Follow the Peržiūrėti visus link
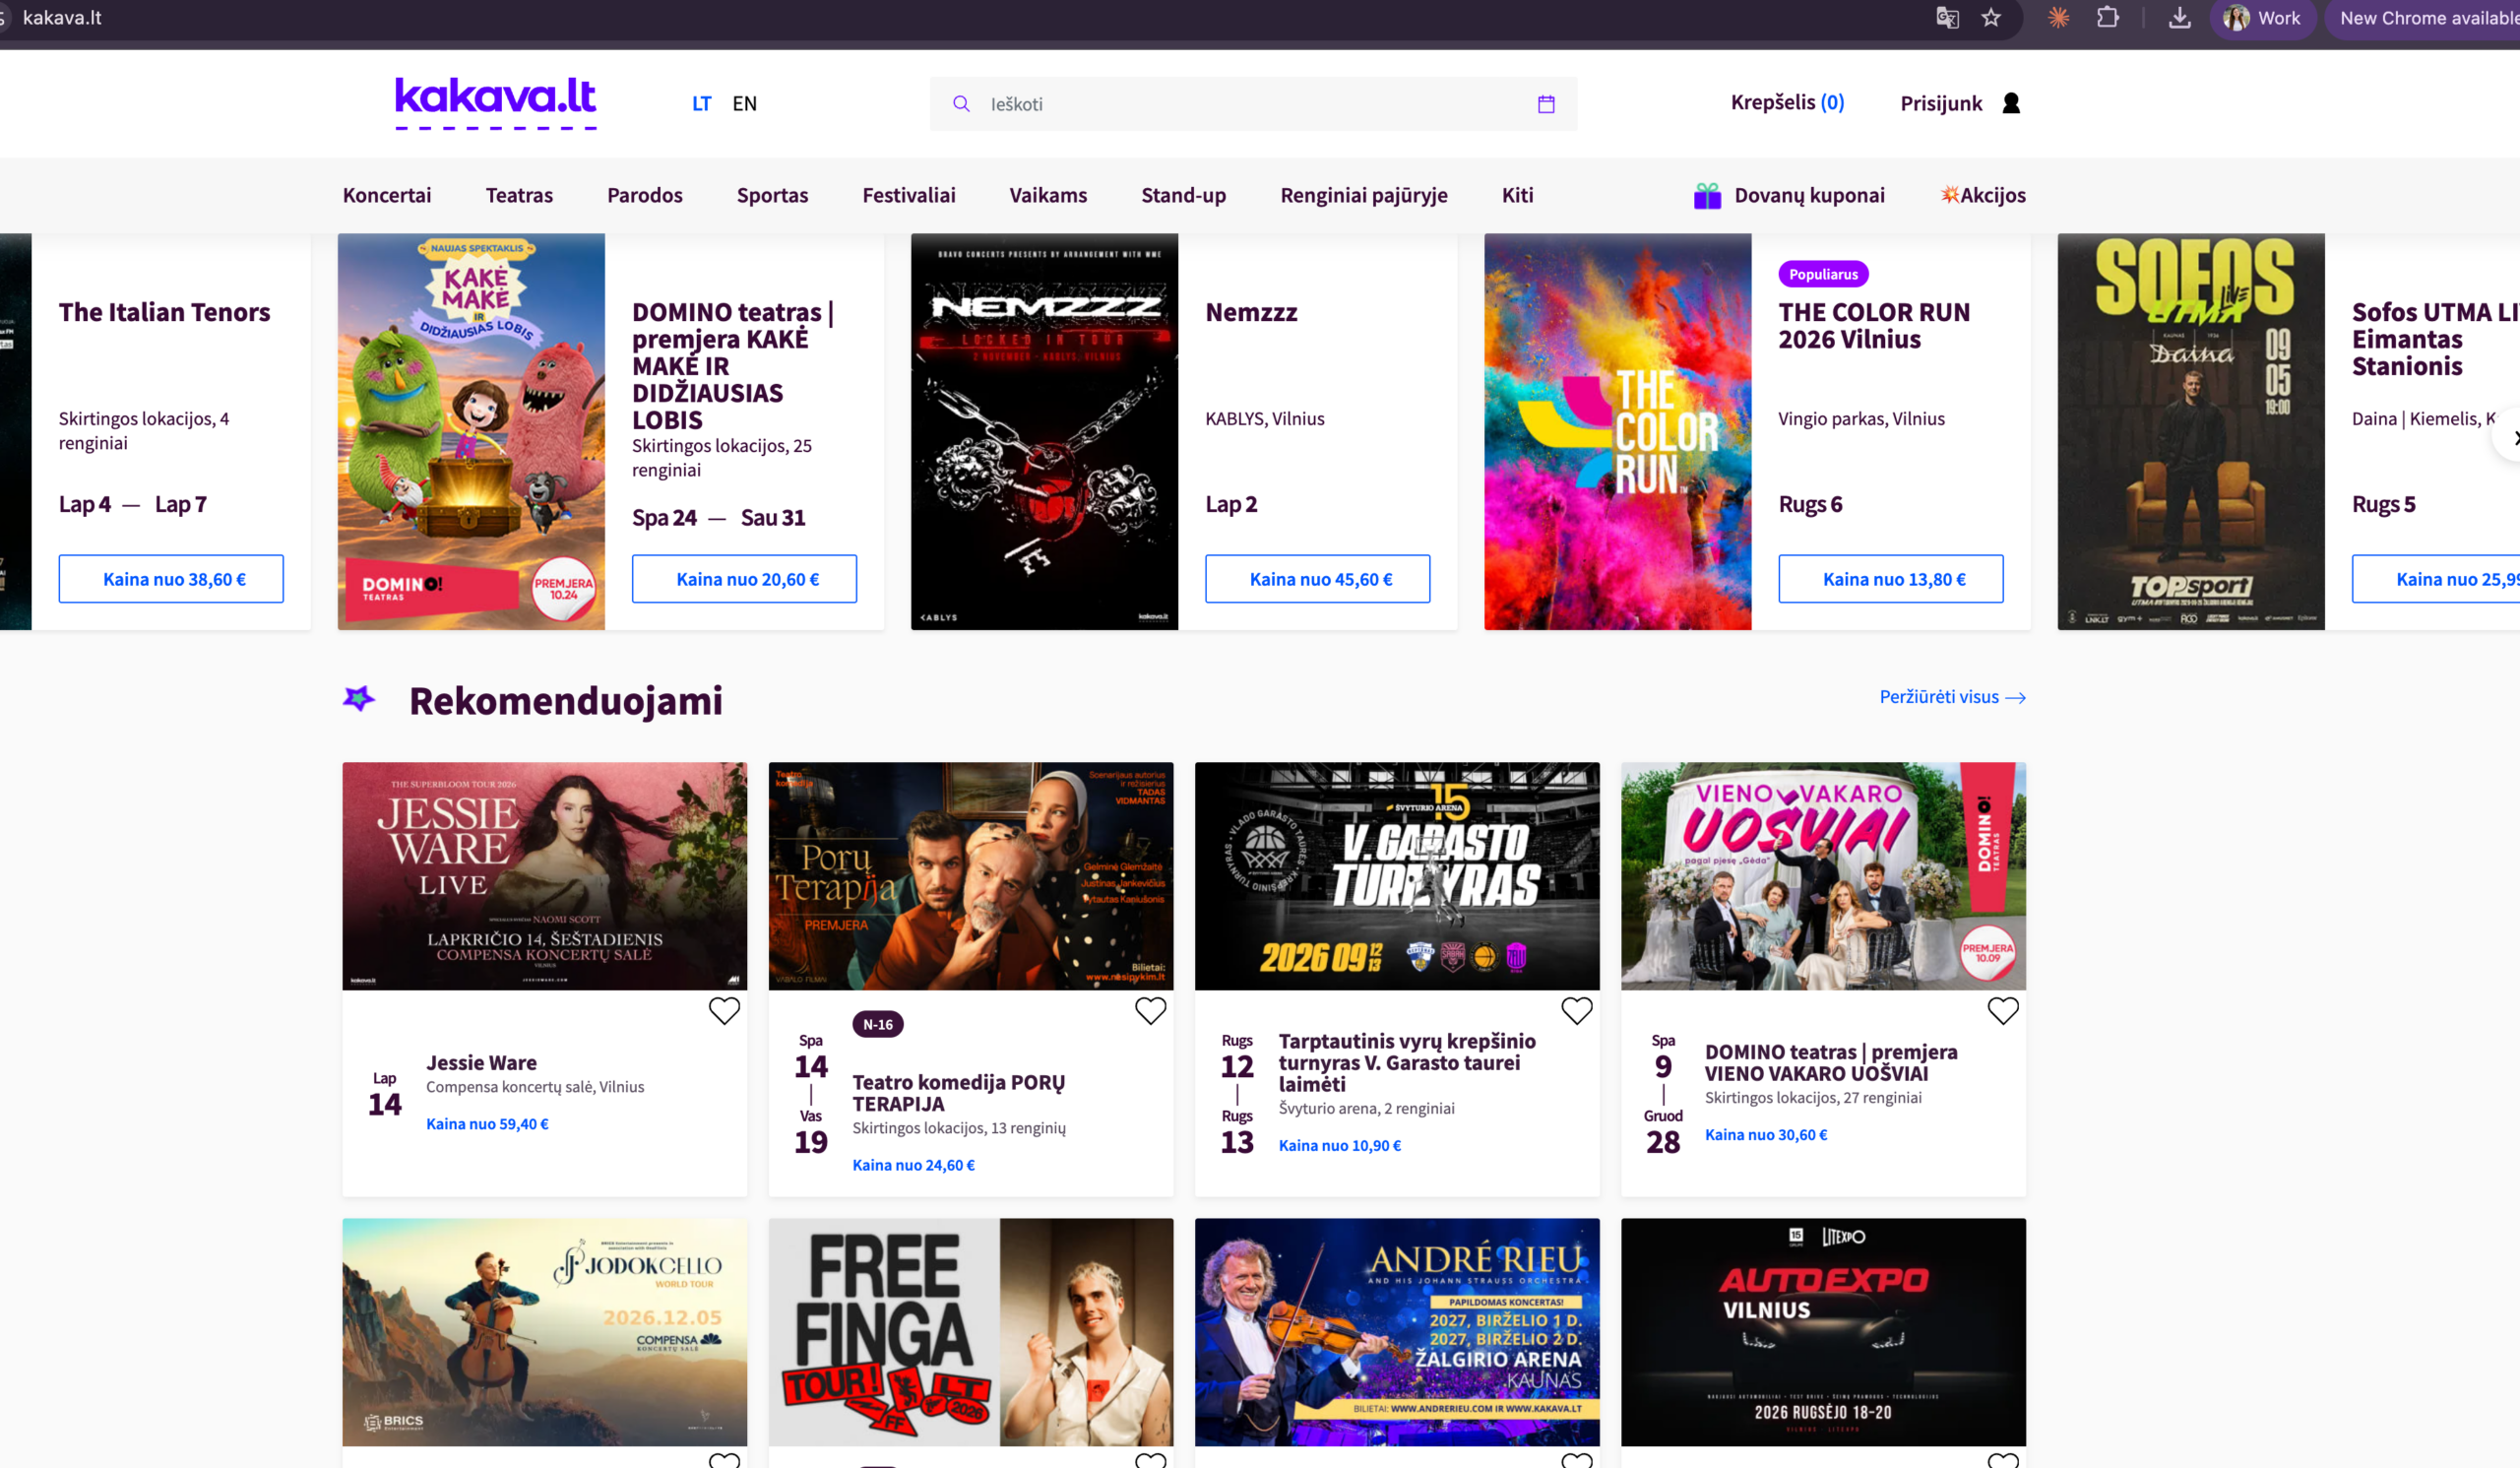The height and width of the screenshot is (1468, 2520). [x=1952, y=697]
